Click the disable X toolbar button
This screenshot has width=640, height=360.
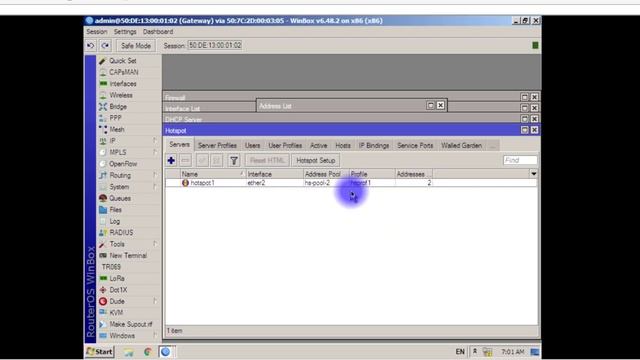pyautogui.click(x=217, y=160)
